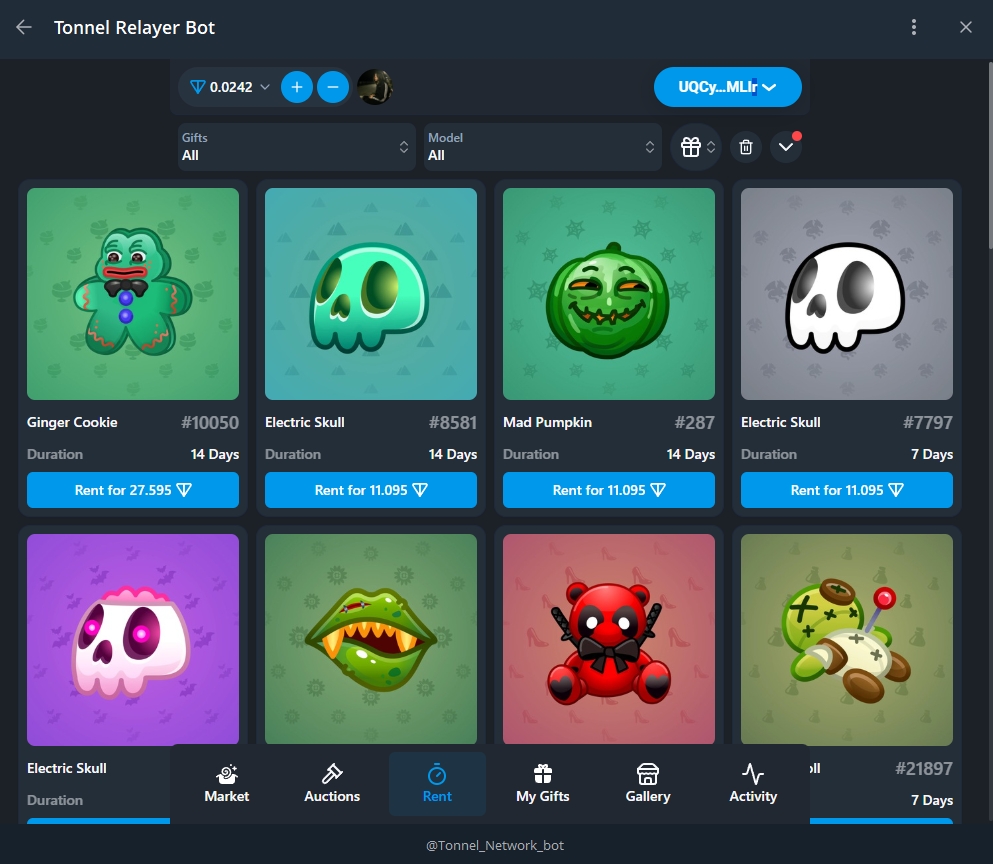The width and height of the screenshot is (993, 864).
Task: Expand the TON balance 0.0242 chevron
Action: (265, 87)
